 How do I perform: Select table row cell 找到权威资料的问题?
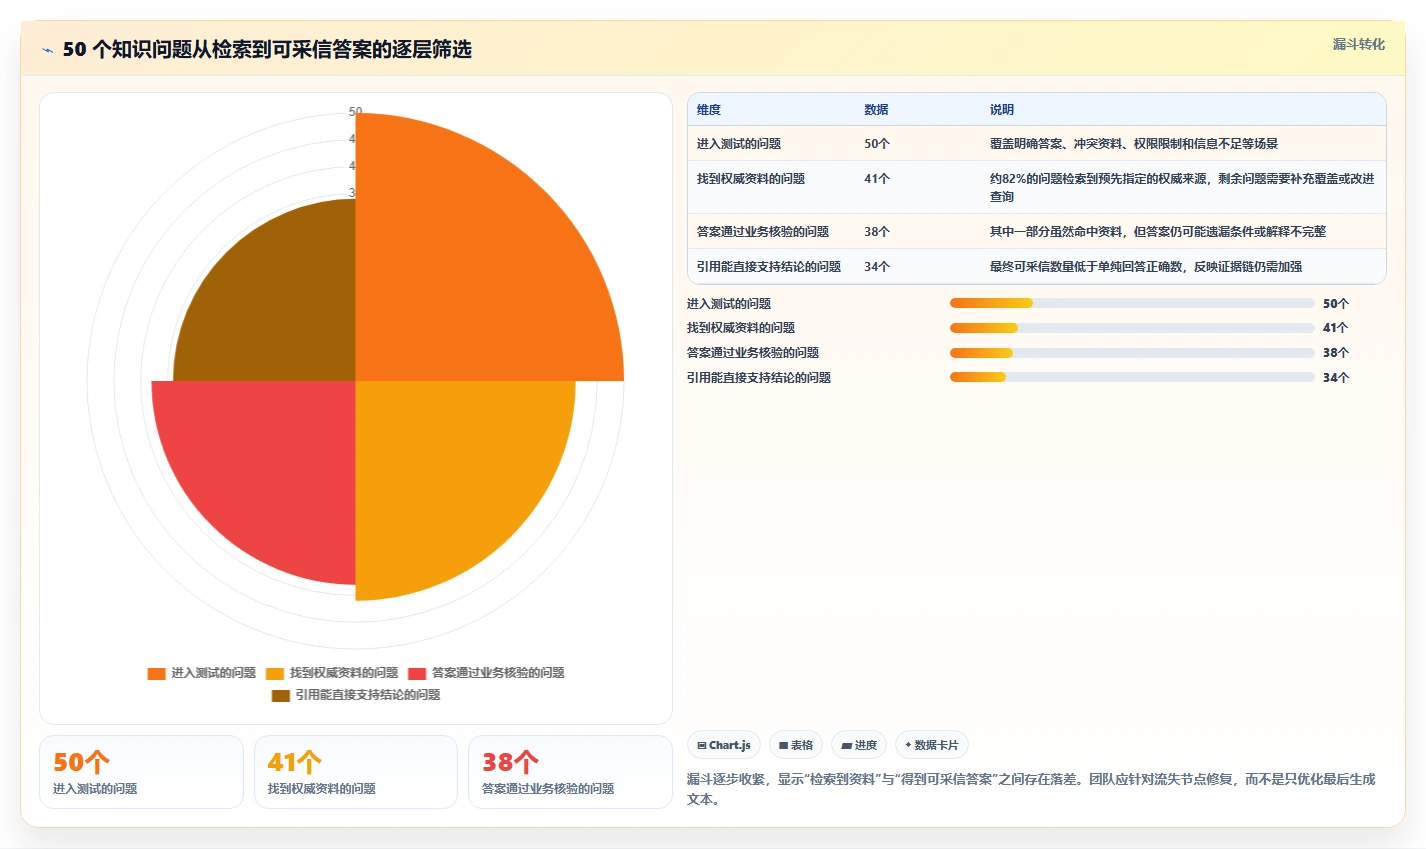tap(751, 179)
